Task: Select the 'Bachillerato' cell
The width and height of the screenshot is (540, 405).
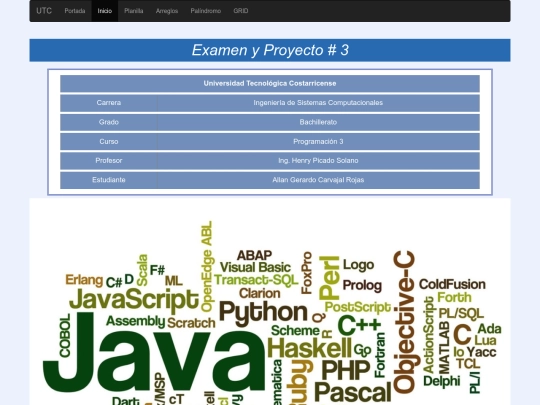Action: pos(318,122)
